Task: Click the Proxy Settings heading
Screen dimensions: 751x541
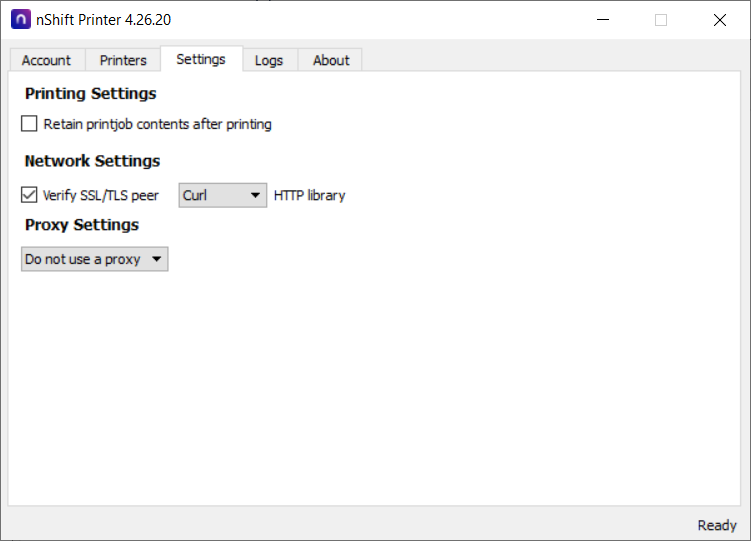Action: pyautogui.click(x=82, y=225)
